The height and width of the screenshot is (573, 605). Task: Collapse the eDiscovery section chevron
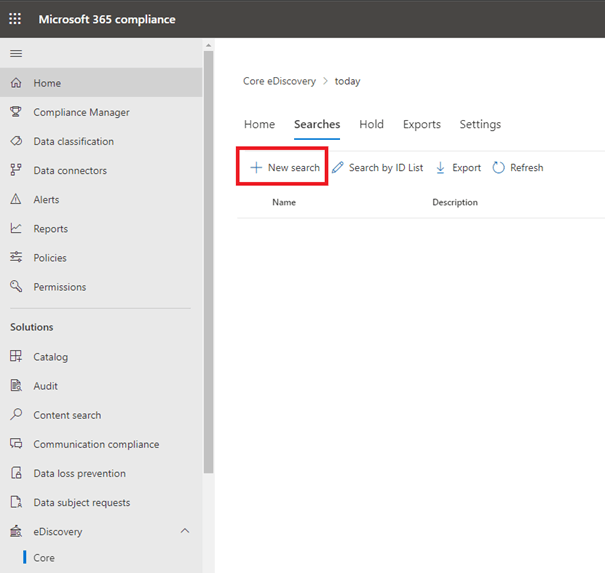click(x=185, y=531)
